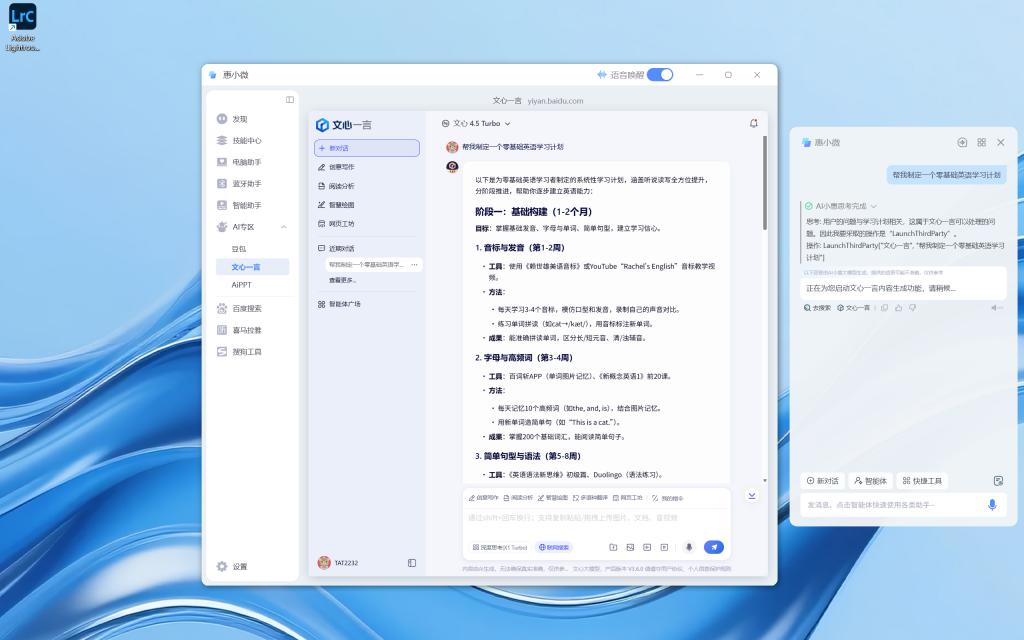Select 创意写作 shortcut above the input
1024x640 pixels.
tap(483, 498)
